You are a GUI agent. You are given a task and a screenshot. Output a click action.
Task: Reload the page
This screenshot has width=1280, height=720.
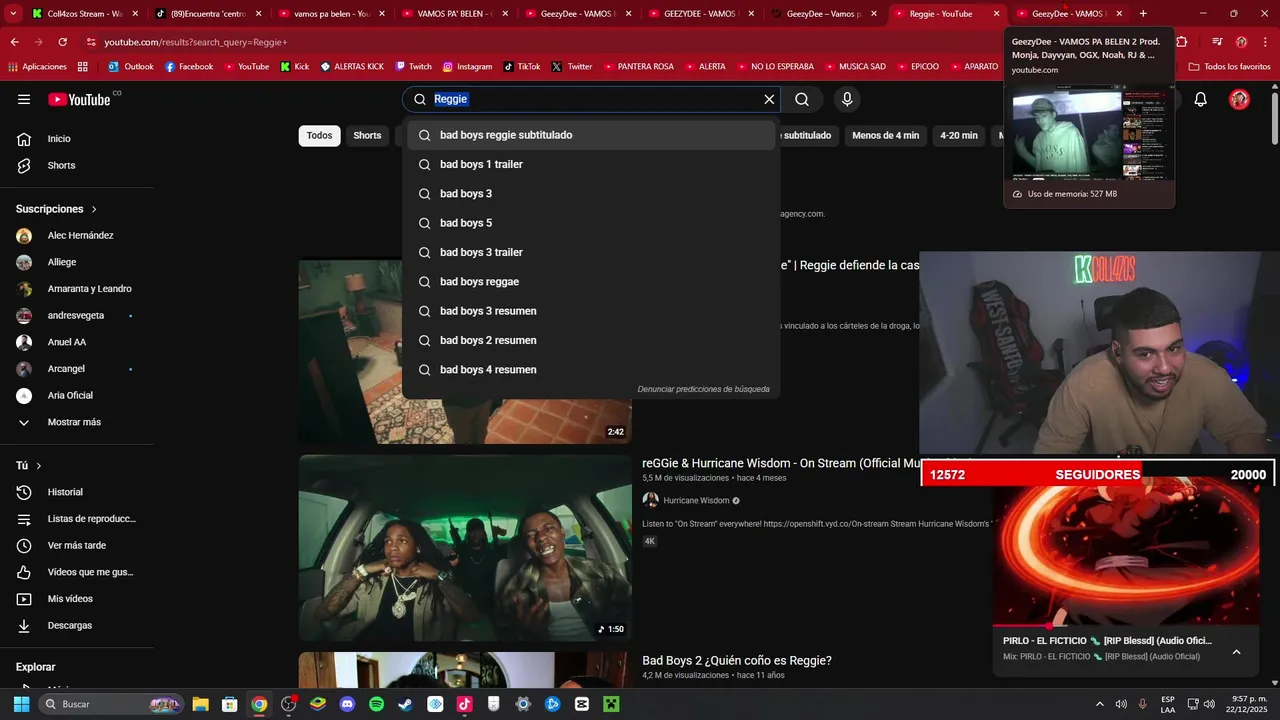(x=62, y=42)
